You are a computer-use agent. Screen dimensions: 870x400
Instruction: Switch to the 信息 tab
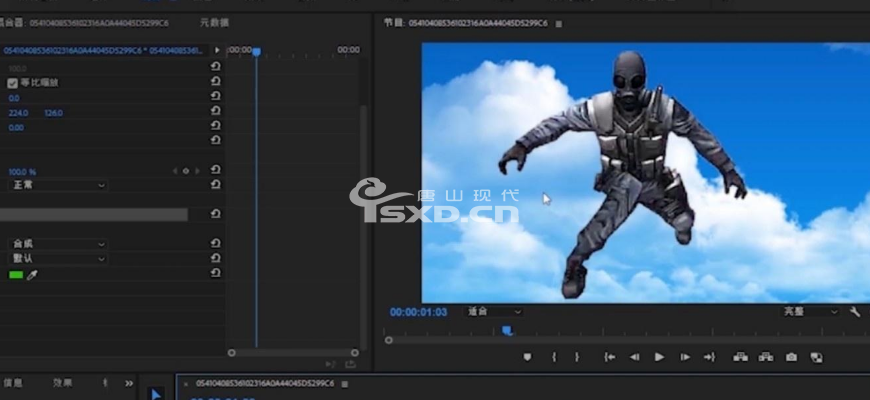tap(13, 383)
